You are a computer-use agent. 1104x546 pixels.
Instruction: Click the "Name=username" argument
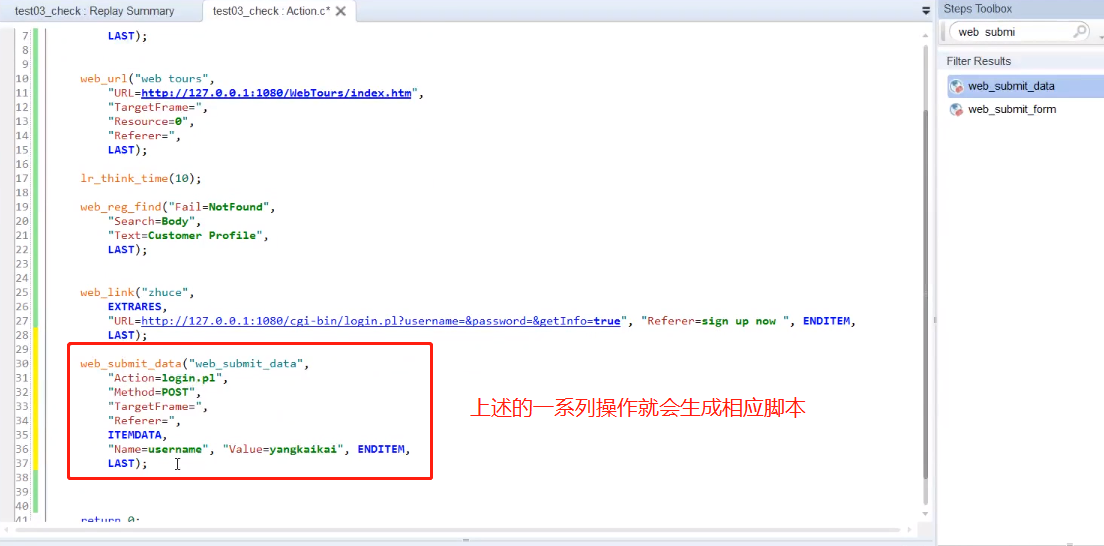point(158,449)
